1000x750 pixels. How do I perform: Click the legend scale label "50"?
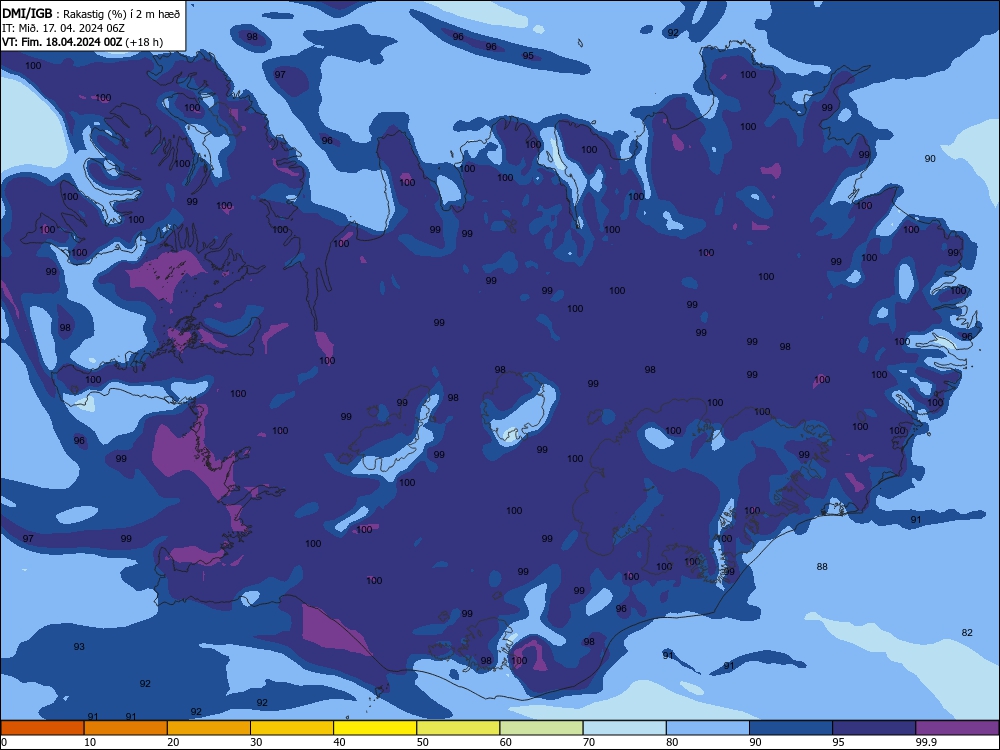[x=422, y=742]
